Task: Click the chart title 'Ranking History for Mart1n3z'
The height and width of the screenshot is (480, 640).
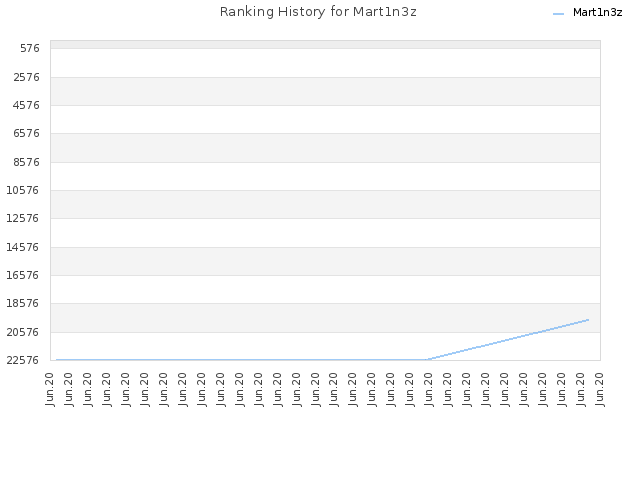Action: [318, 12]
